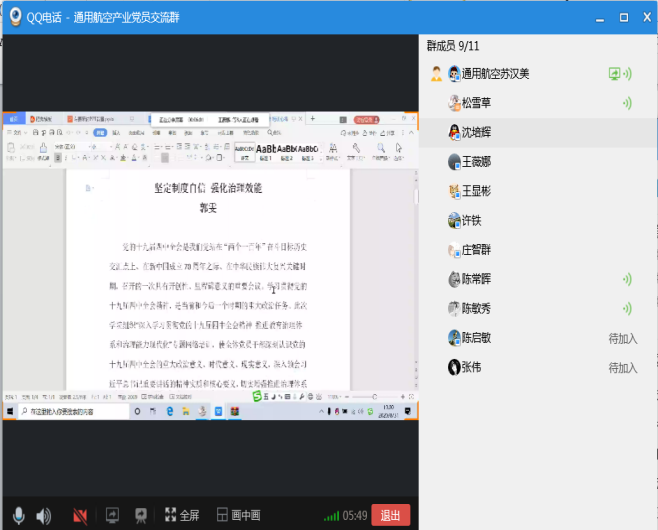
Task: Select member 陈启敏 pending to join
Action: 490,338
